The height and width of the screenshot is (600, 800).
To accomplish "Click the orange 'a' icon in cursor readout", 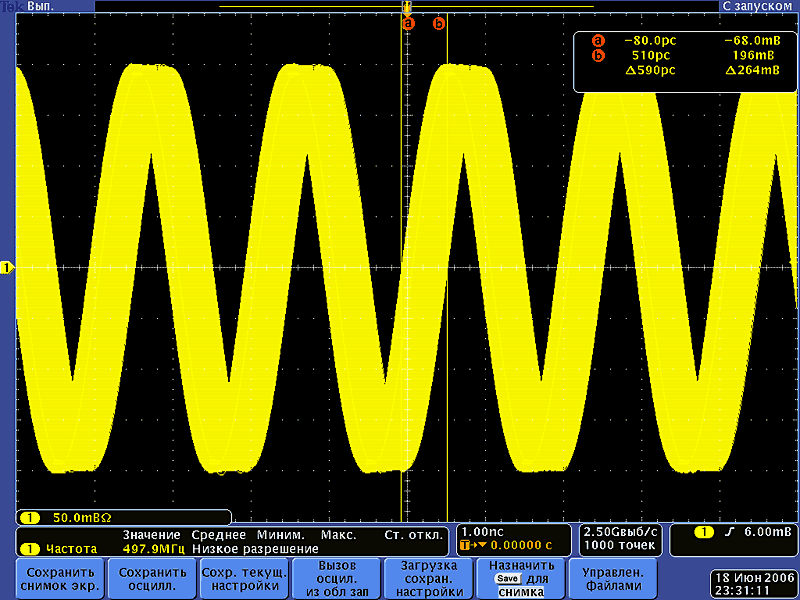I will 599,41.
